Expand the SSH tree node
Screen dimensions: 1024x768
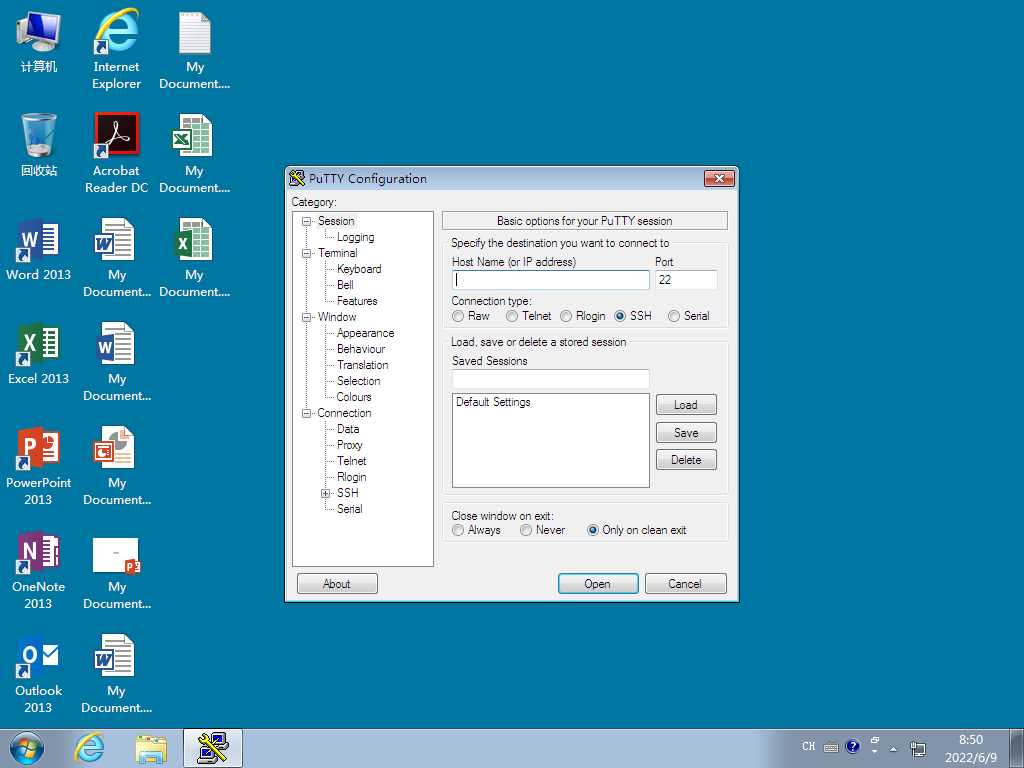pyautogui.click(x=325, y=493)
